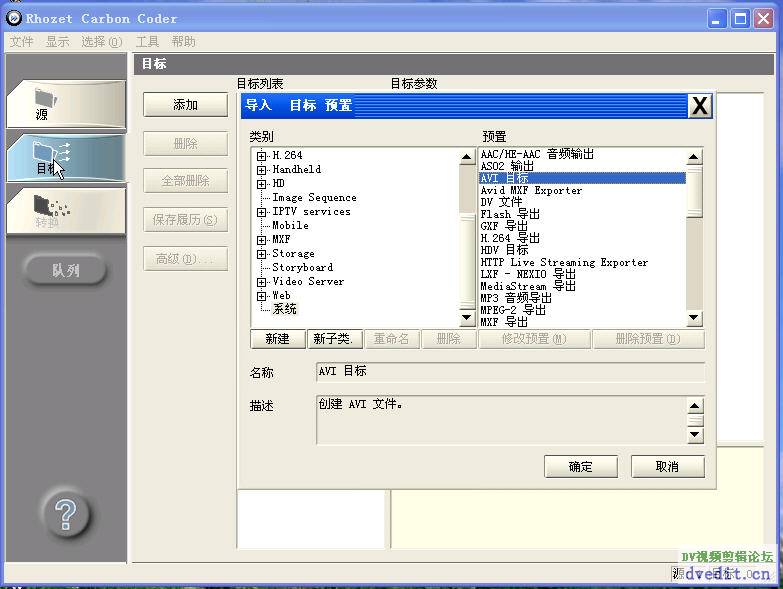The height and width of the screenshot is (589, 783).
Task: Select preset ASO2 输出
Action: point(507,166)
